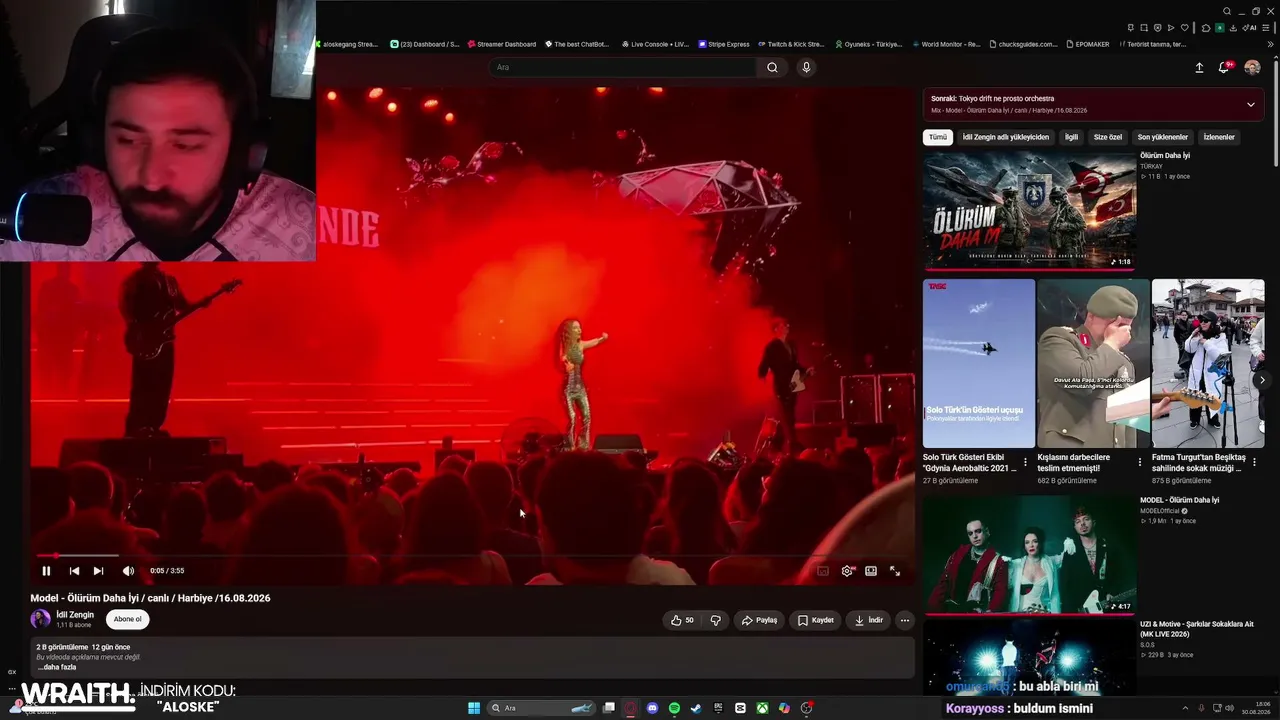This screenshot has height=720, width=1280.
Task: Show next shorts with the arrow
Action: click(x=1262, y=380)
